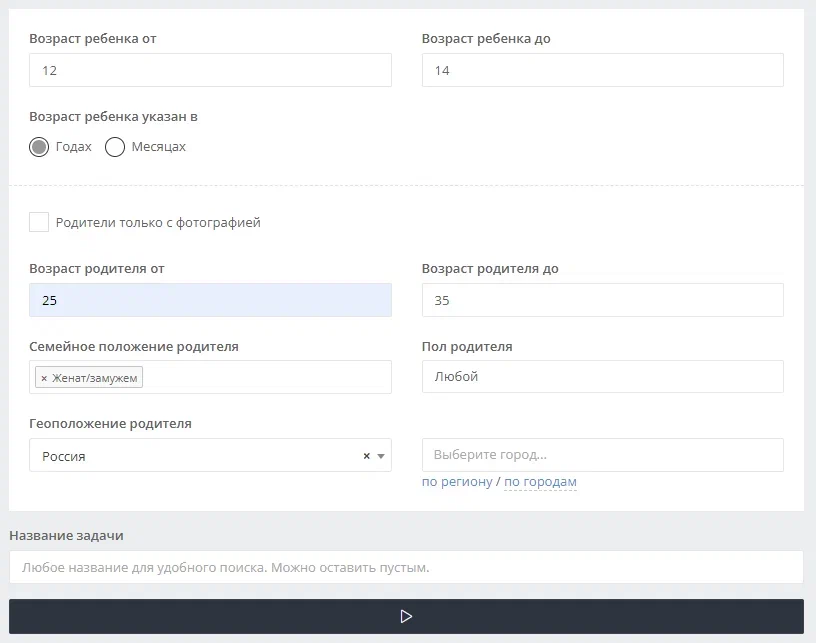Switch to по городам
The width and height of the screenshot is (816, 643).
[540, 482]
